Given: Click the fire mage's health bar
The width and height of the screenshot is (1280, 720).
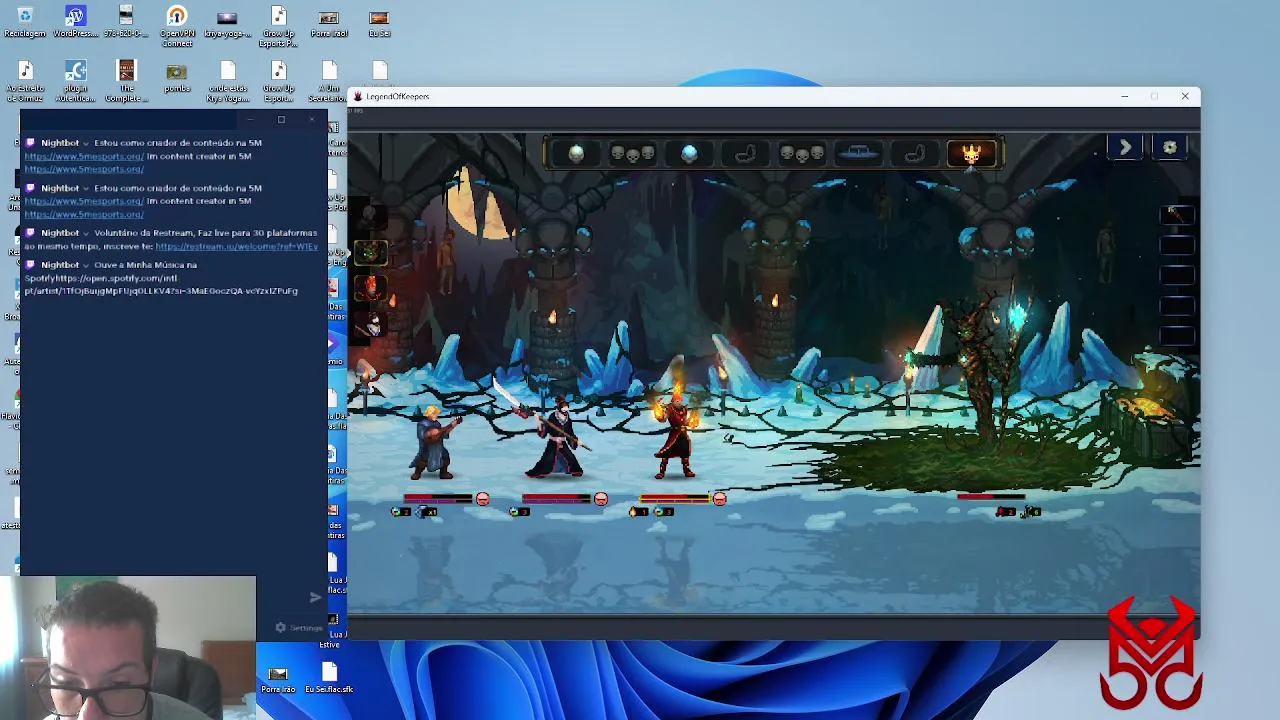Looking at the screenshot, I should point(674,498).
